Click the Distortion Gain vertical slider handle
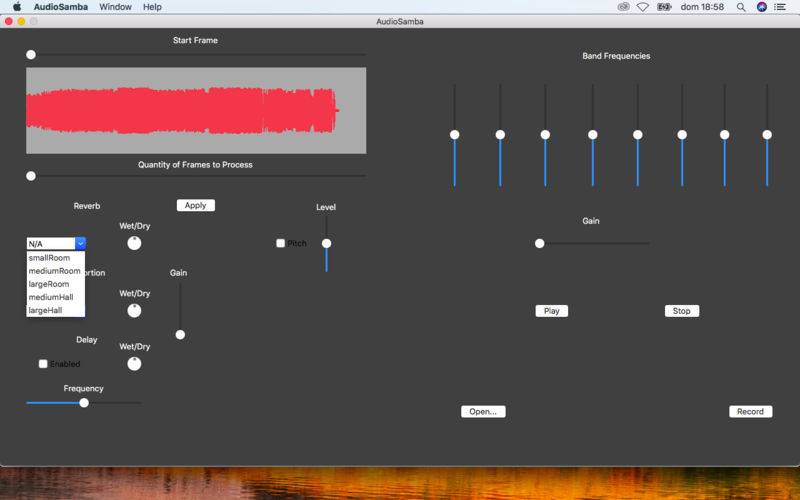This screenshot has width=800, height=500. (x=180, y=335)
